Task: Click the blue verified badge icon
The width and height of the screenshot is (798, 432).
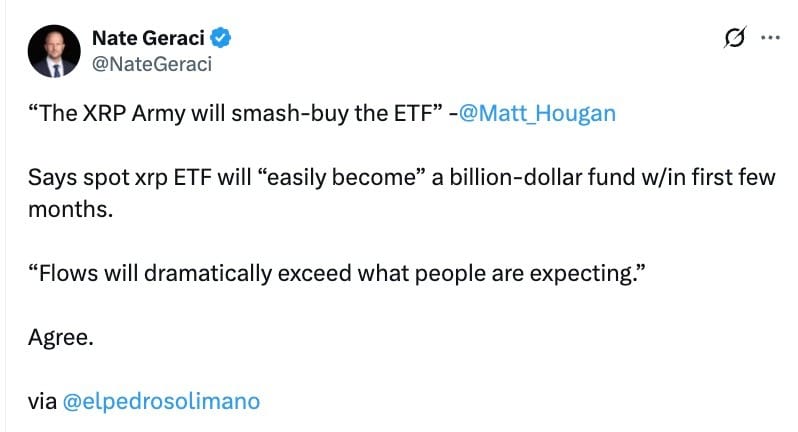Action: point(224,39)
